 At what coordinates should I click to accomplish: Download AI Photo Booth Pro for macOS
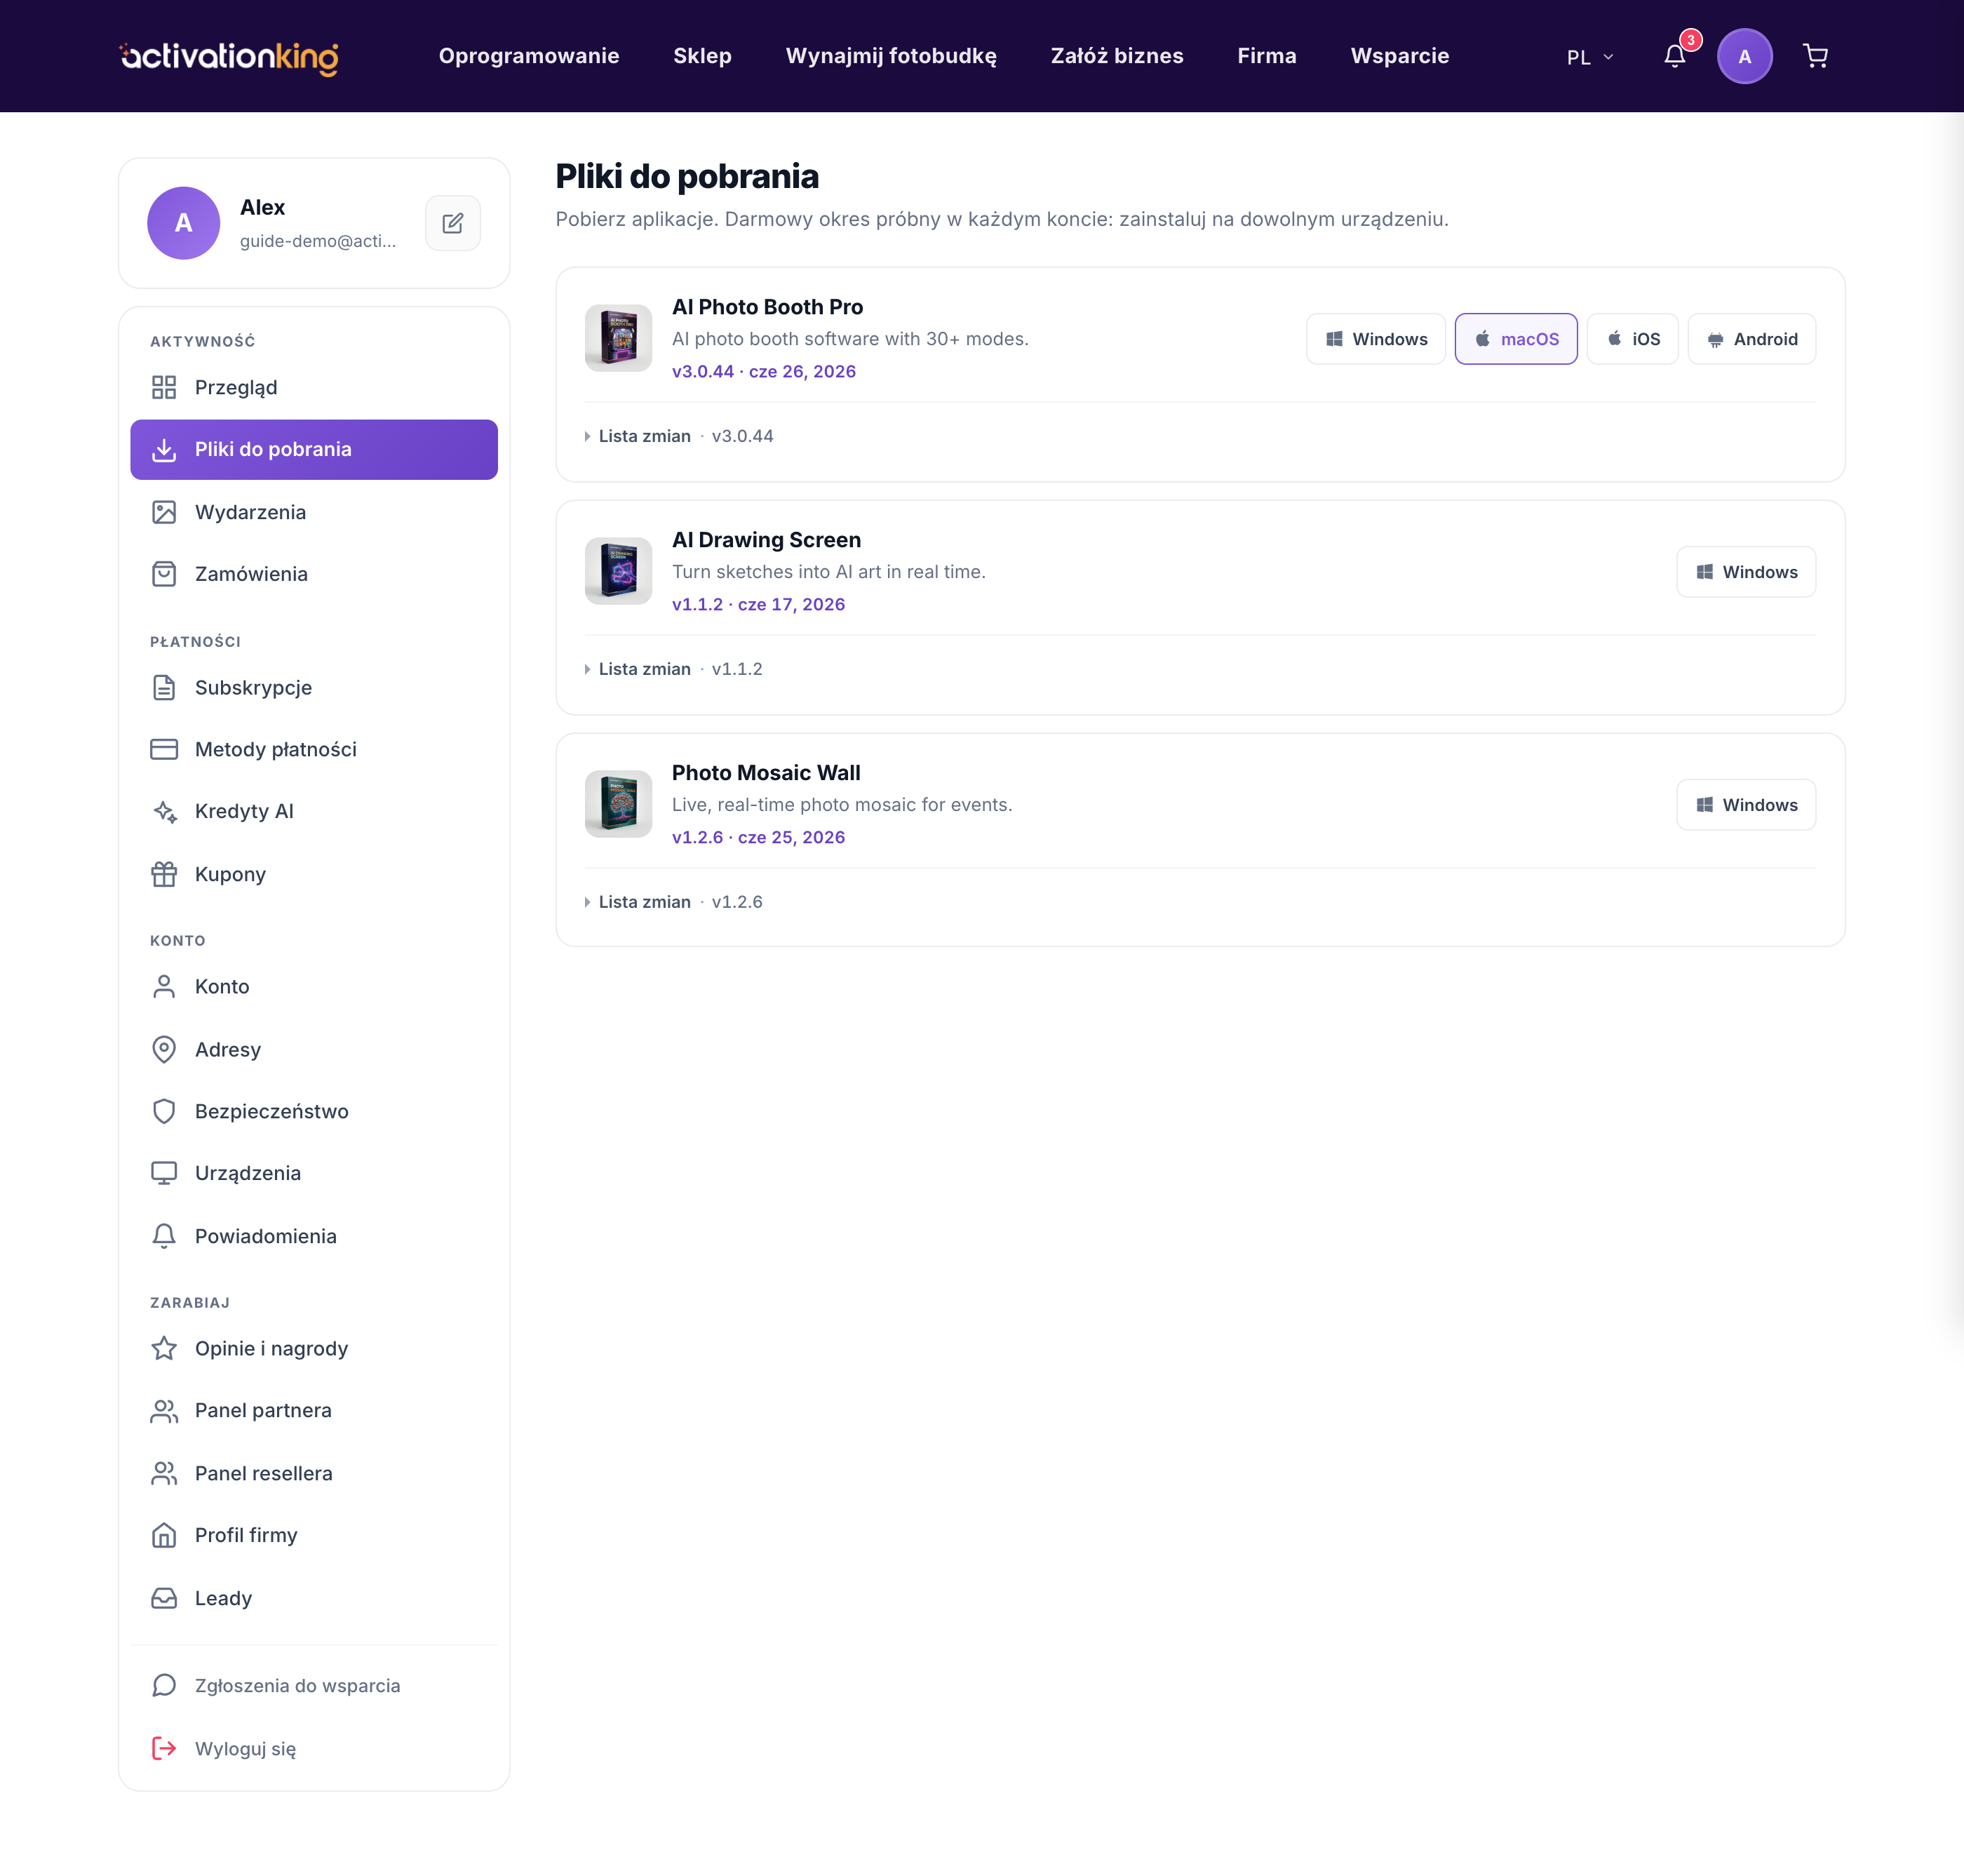pos(1516,339)
